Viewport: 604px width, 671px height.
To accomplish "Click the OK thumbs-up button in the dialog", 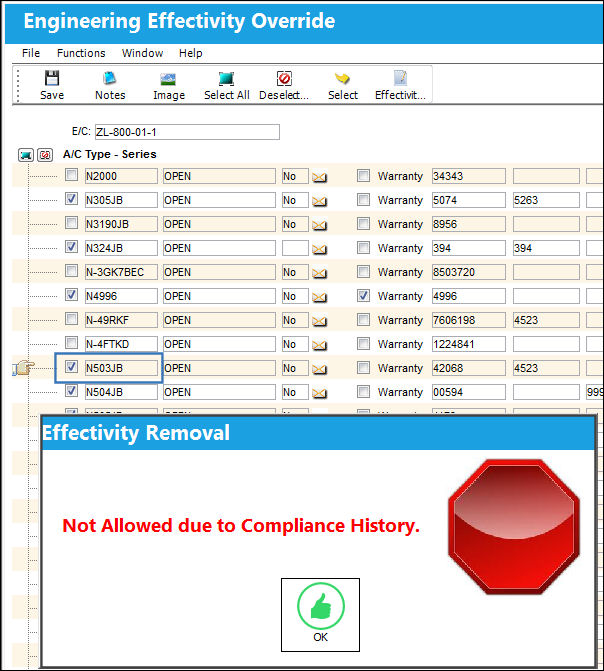I will (x=320, y=615).
